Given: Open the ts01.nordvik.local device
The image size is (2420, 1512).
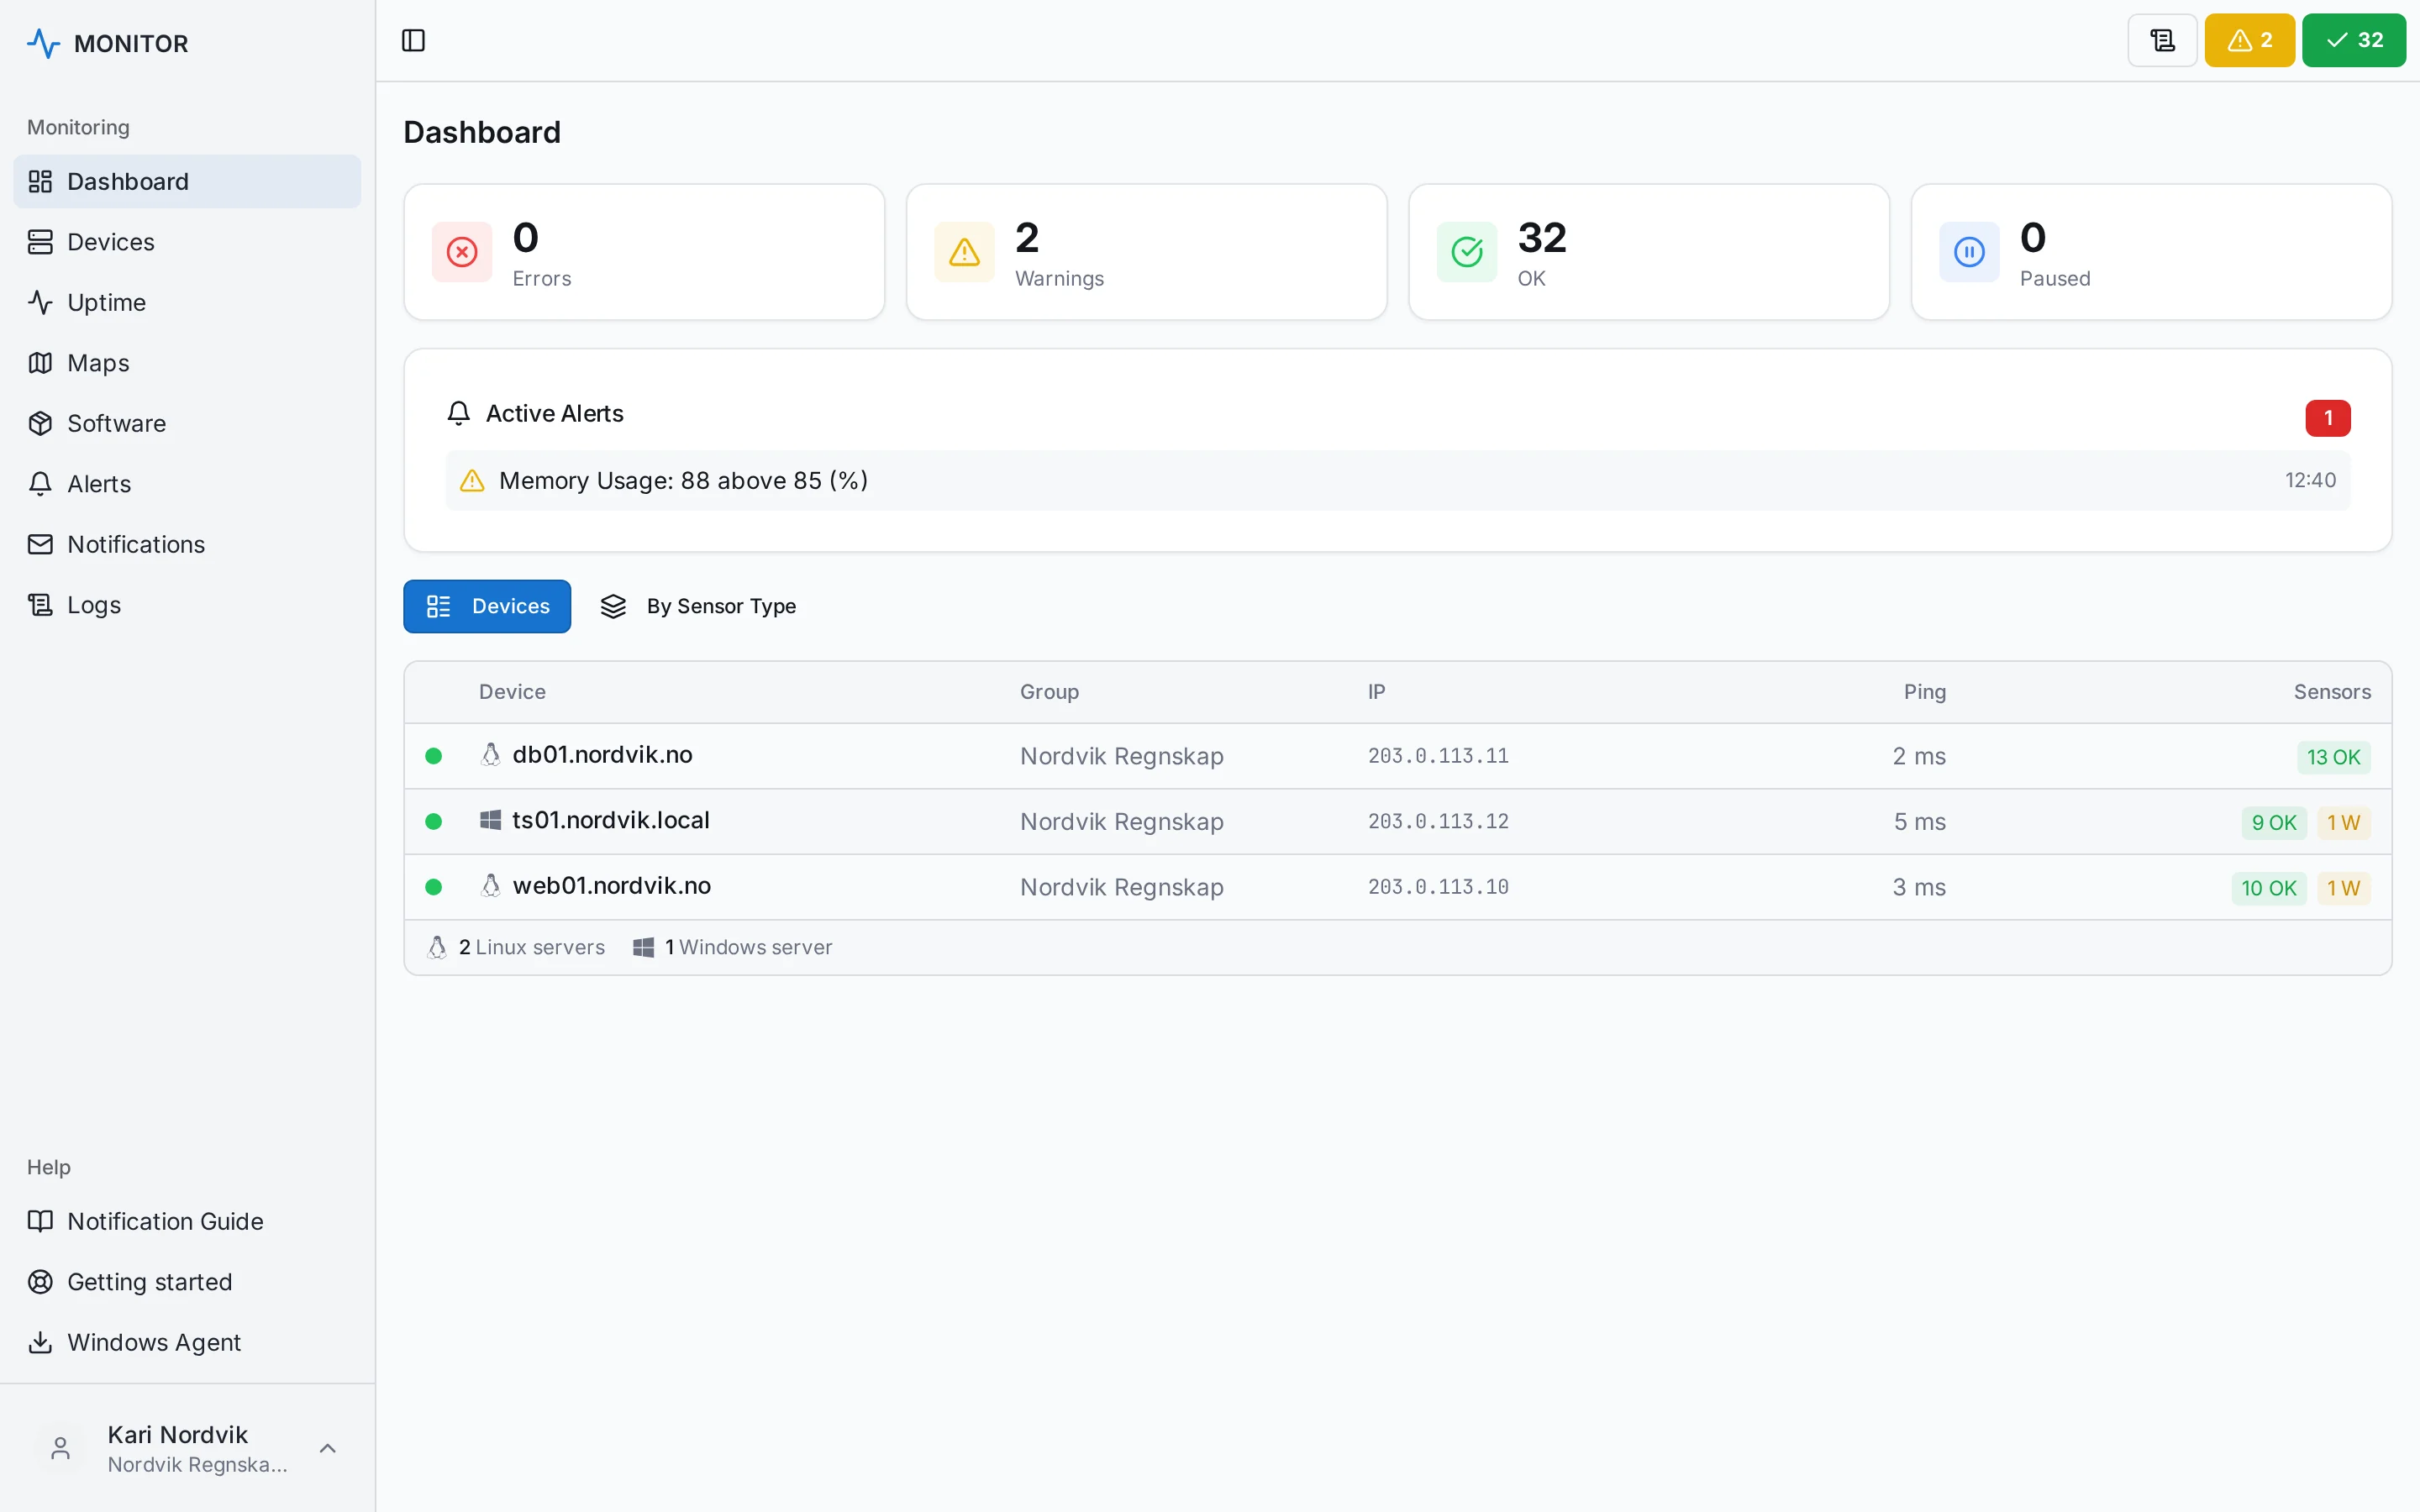Looking at the screenshot, I should click(610, 820).
